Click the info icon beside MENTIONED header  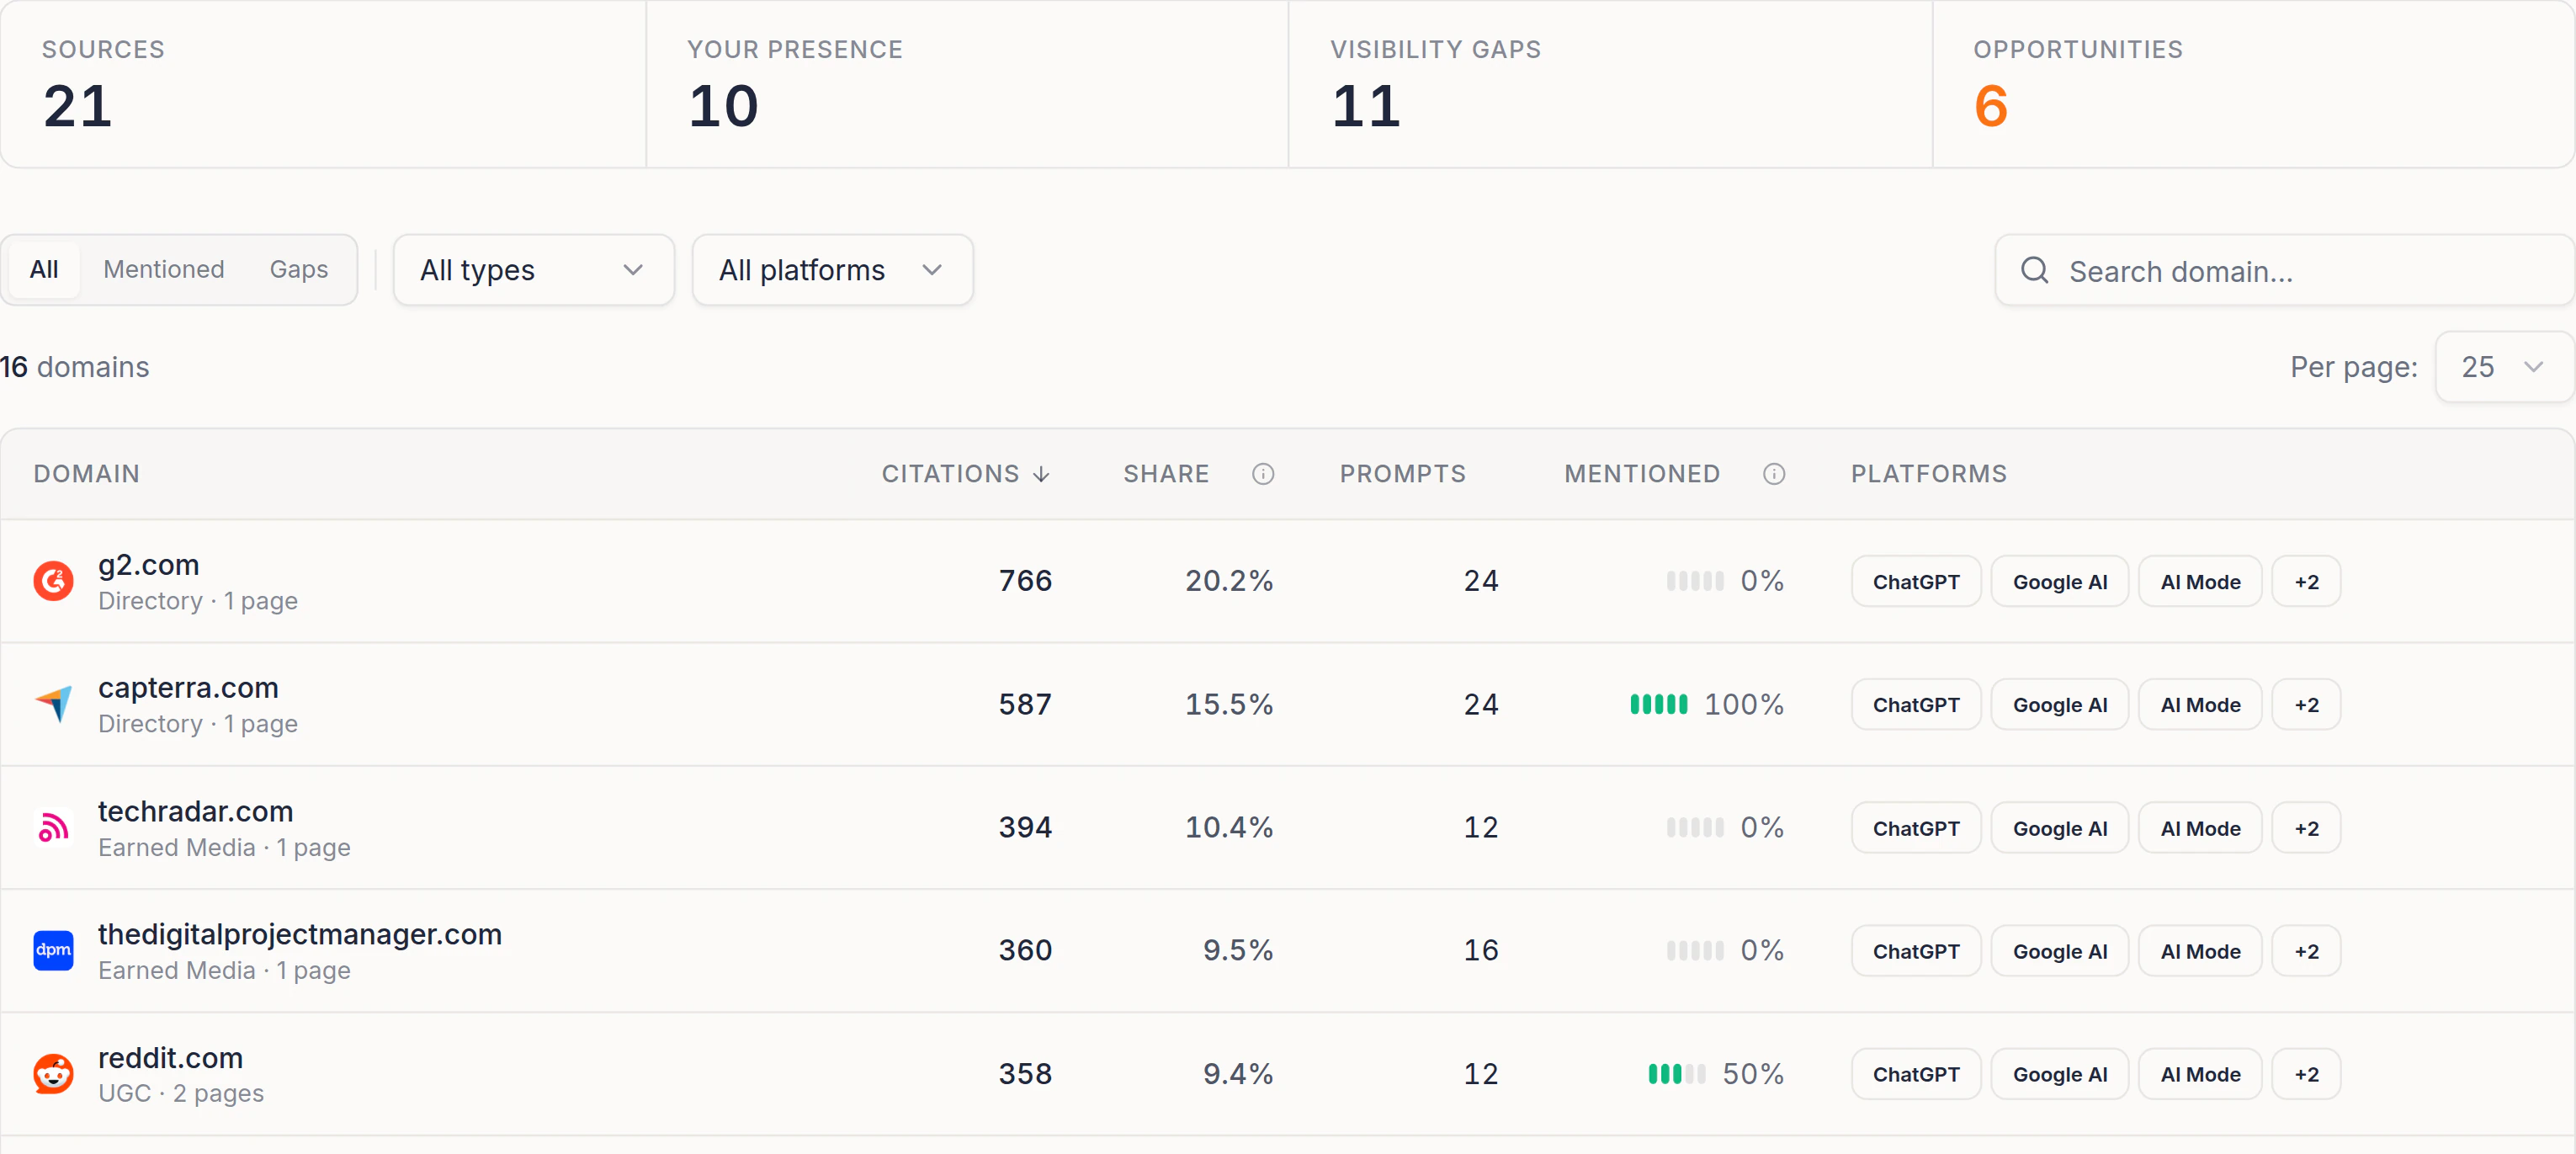pos(1774,474)
